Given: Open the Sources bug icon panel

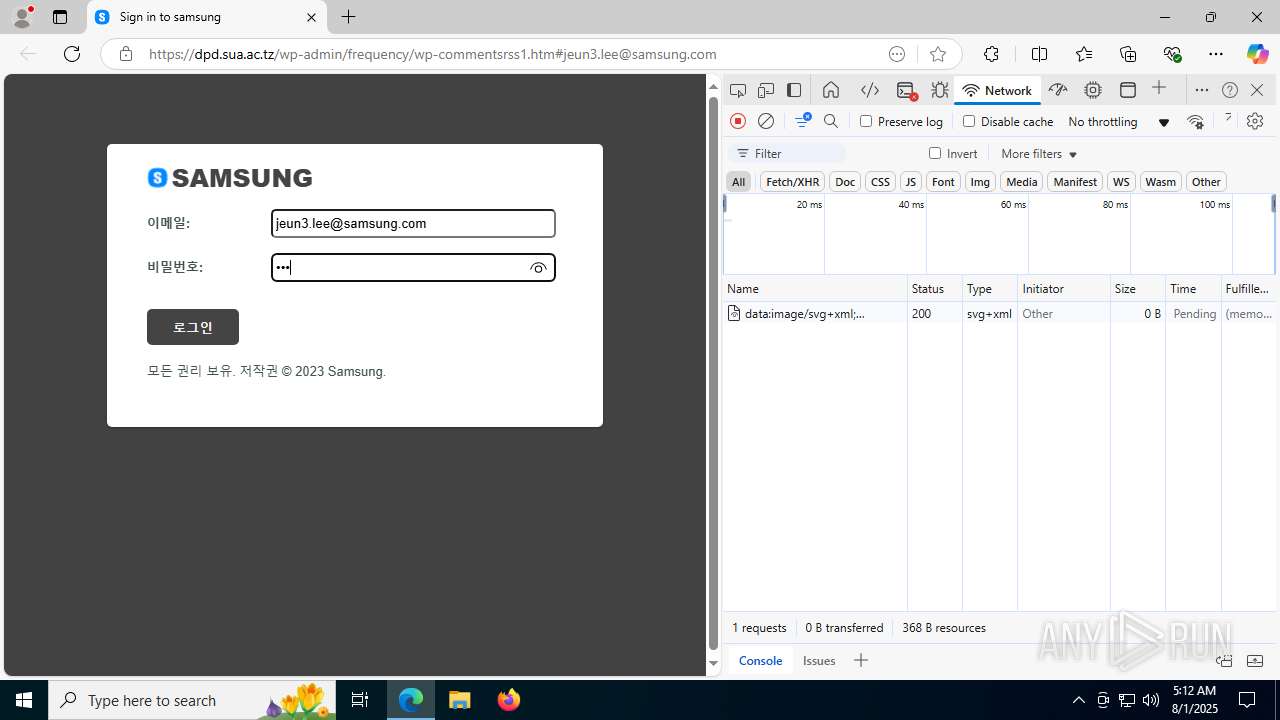Looking at the screenshot, I should pyautogui.click(x=940, y=90).
